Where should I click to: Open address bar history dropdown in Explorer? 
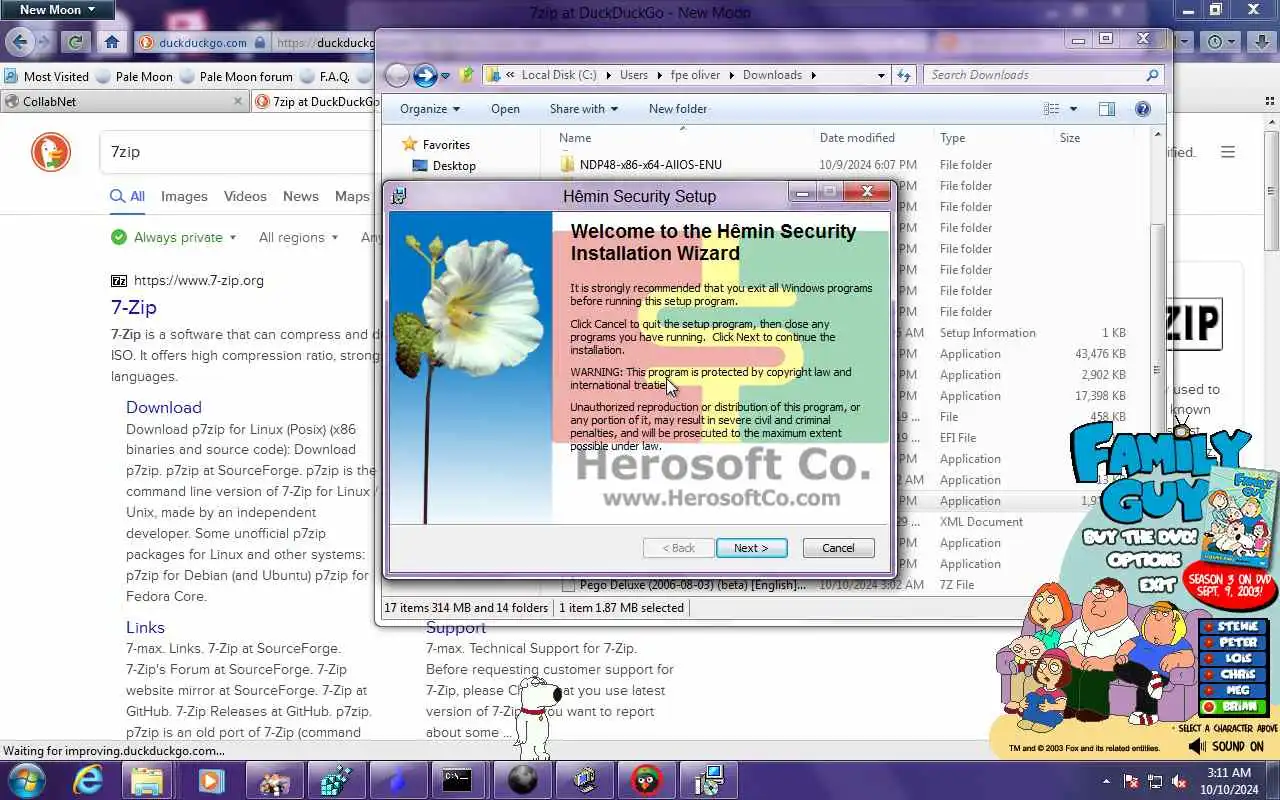[881, 75]
